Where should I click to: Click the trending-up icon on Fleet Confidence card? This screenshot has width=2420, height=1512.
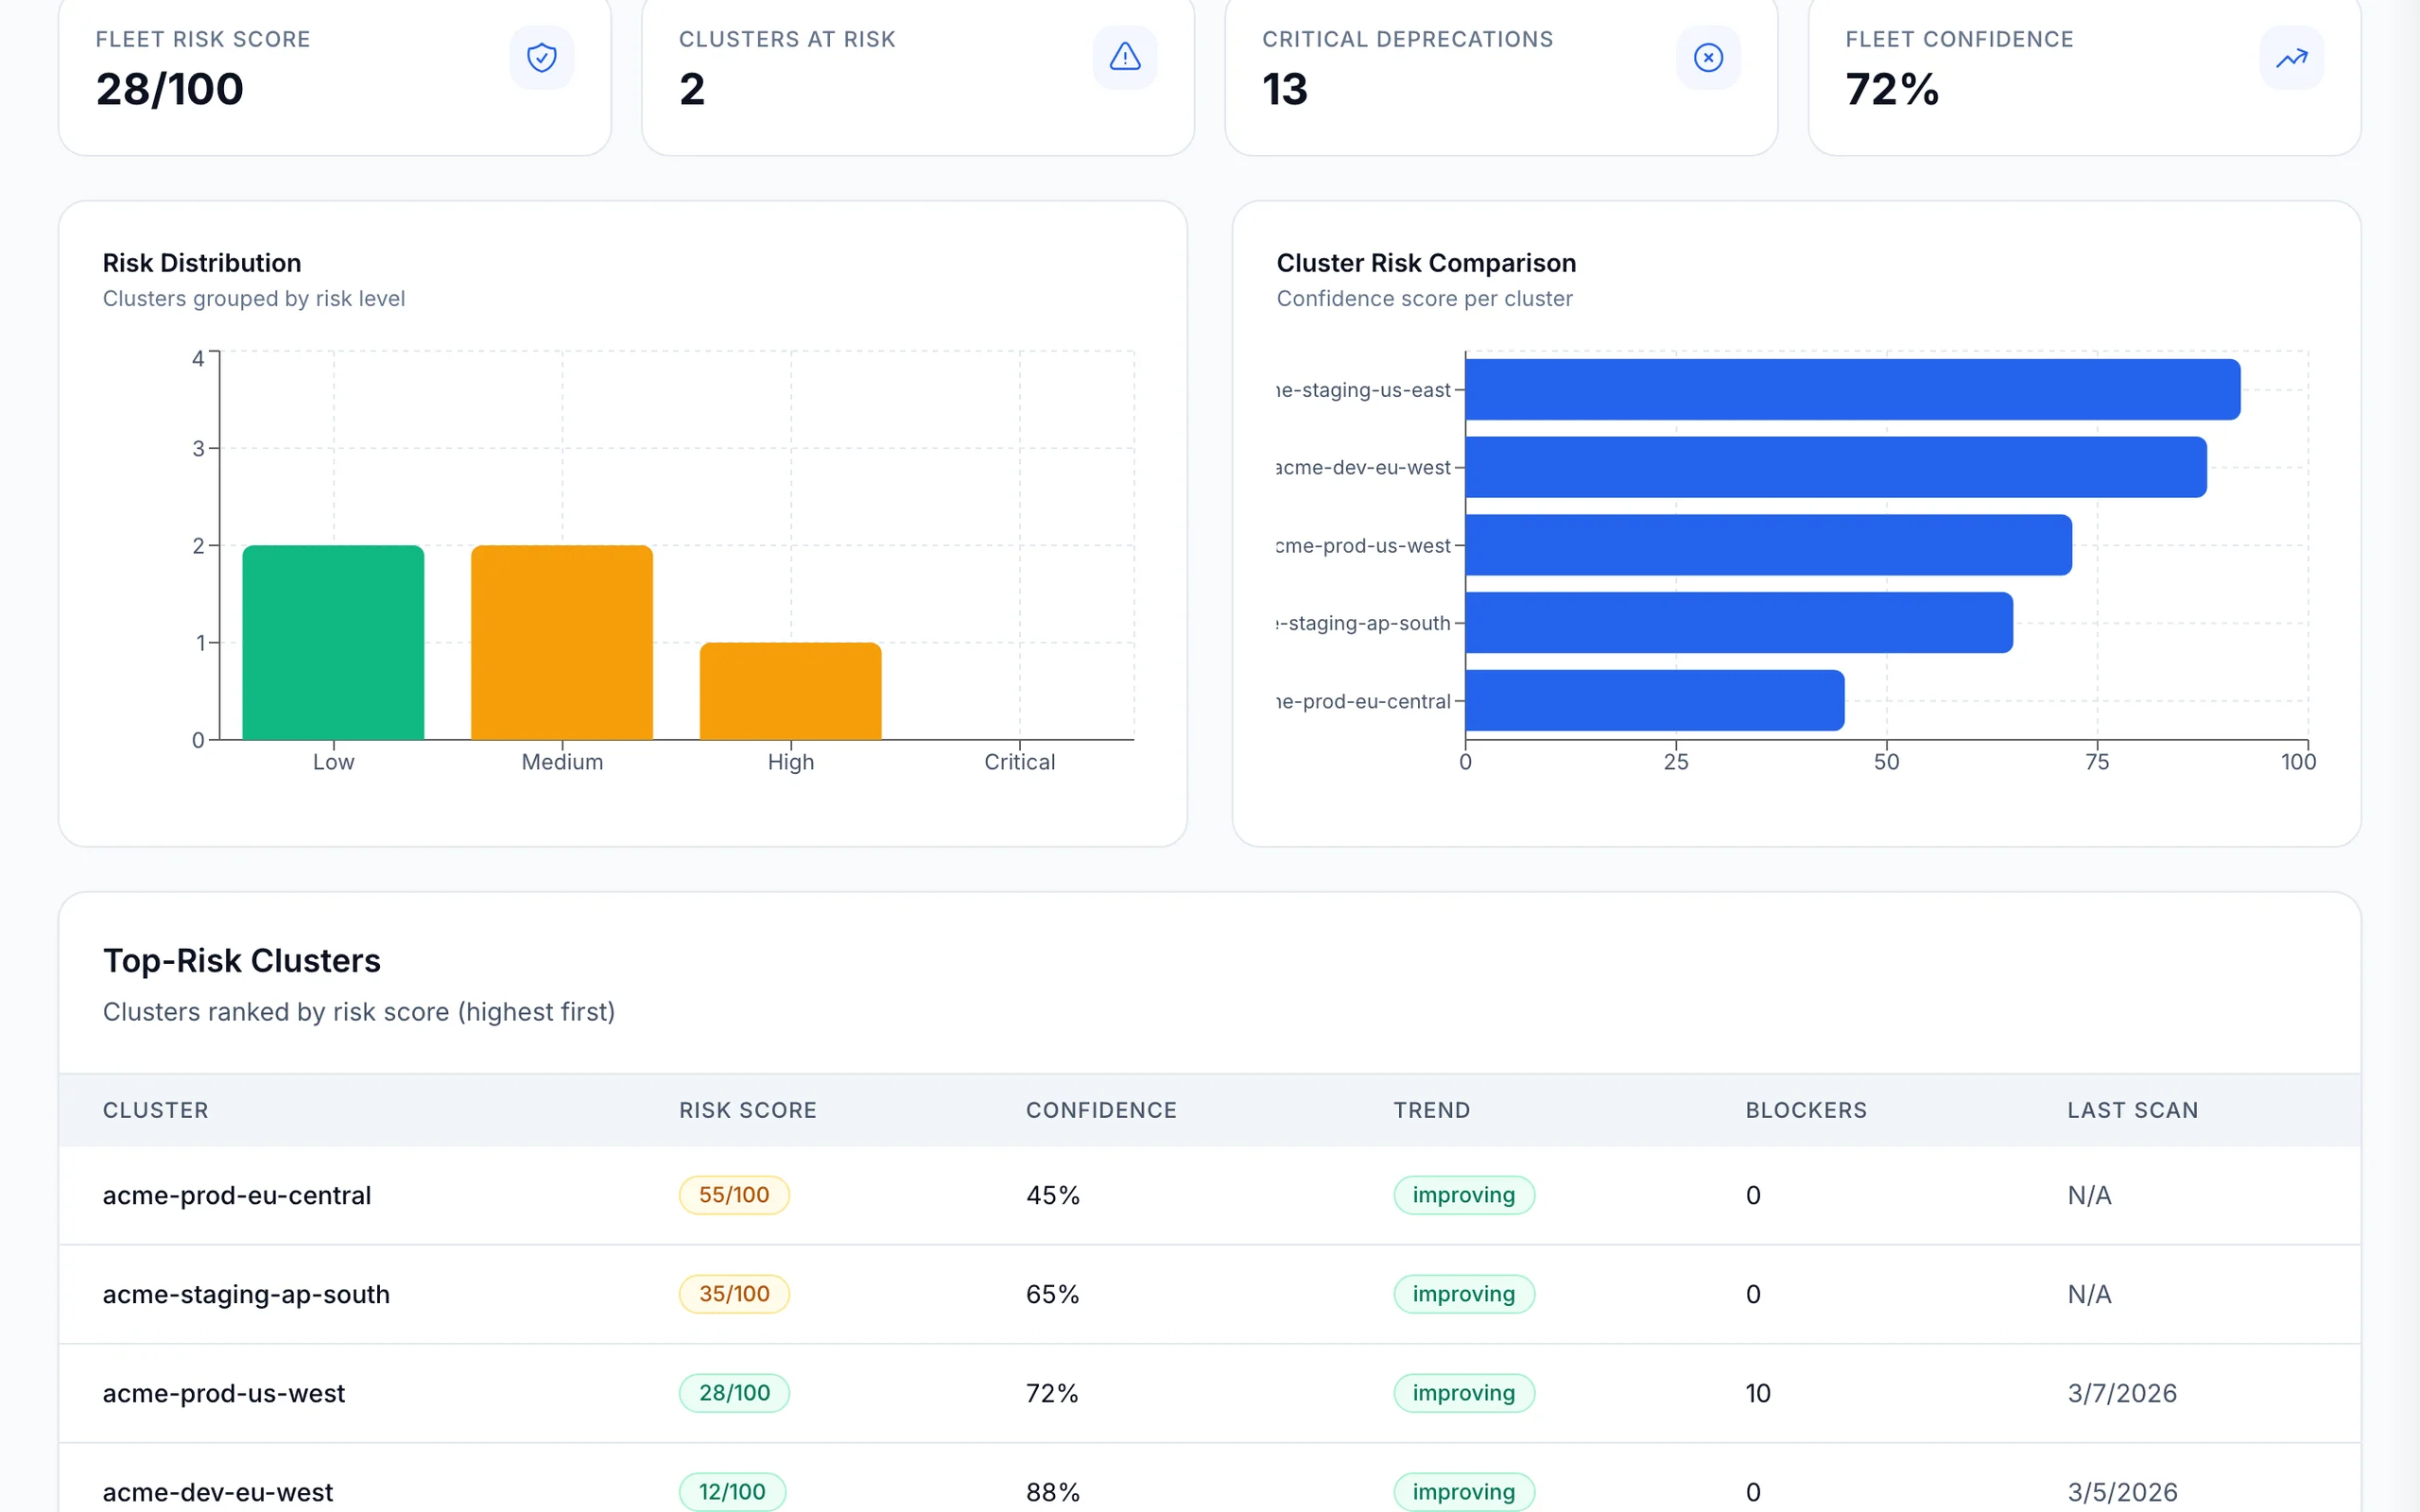tap(2291, 57)
